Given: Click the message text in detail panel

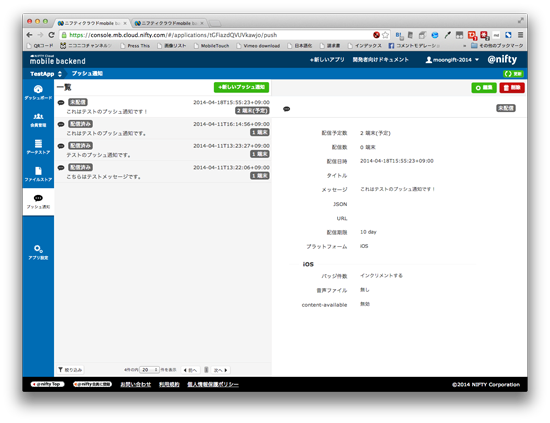Looking at the screenshot, I should (x=397, y=189).
